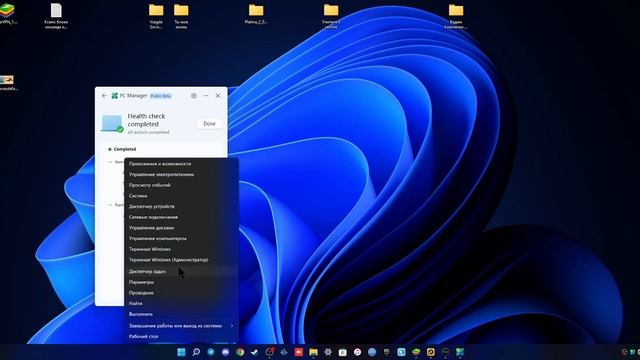Click the Completed status label
640x360 pixels.
point(125,149)
